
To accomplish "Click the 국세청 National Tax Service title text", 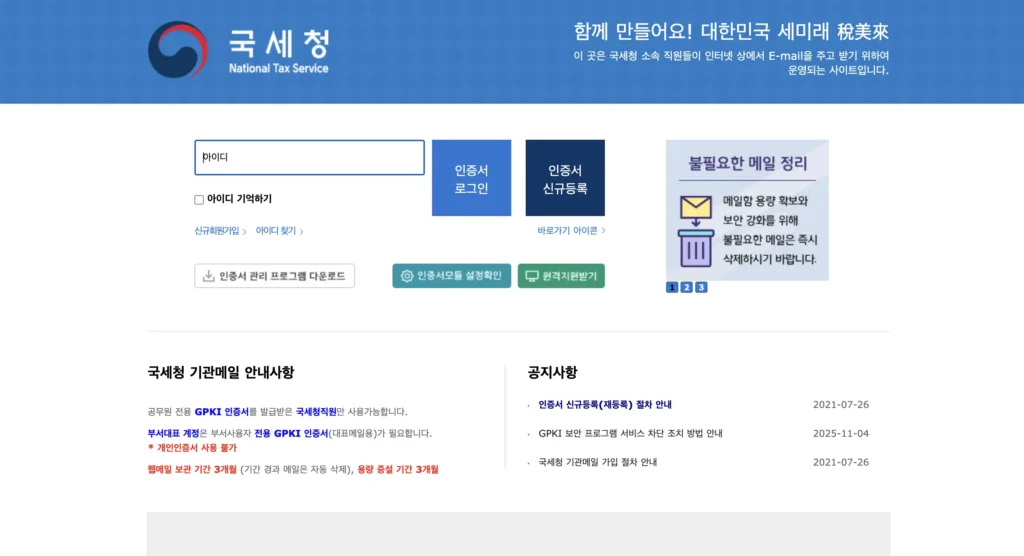I will tap(279, 51).
